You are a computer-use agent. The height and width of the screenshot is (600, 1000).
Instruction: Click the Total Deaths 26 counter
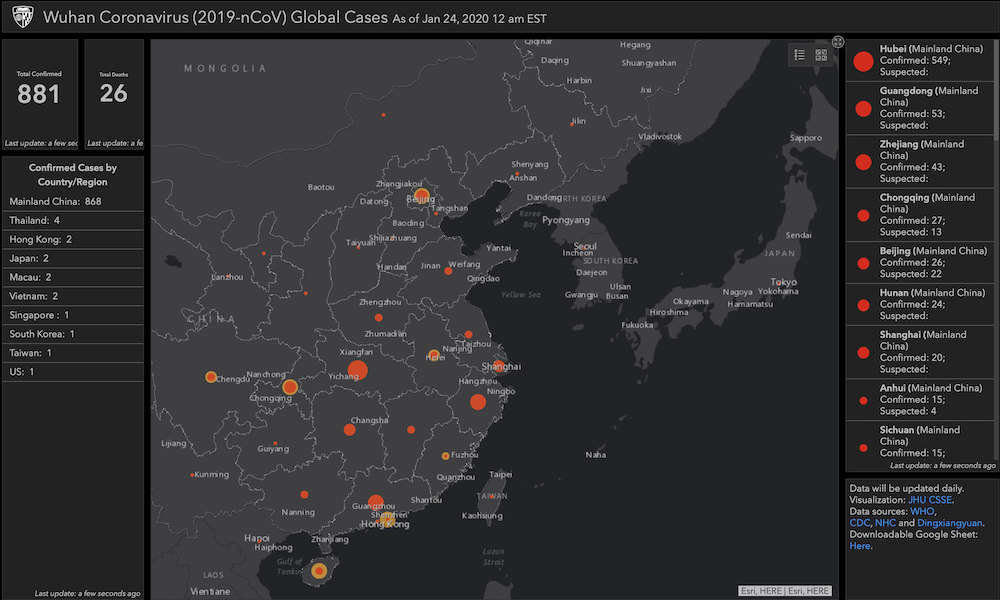coord(114,94)
